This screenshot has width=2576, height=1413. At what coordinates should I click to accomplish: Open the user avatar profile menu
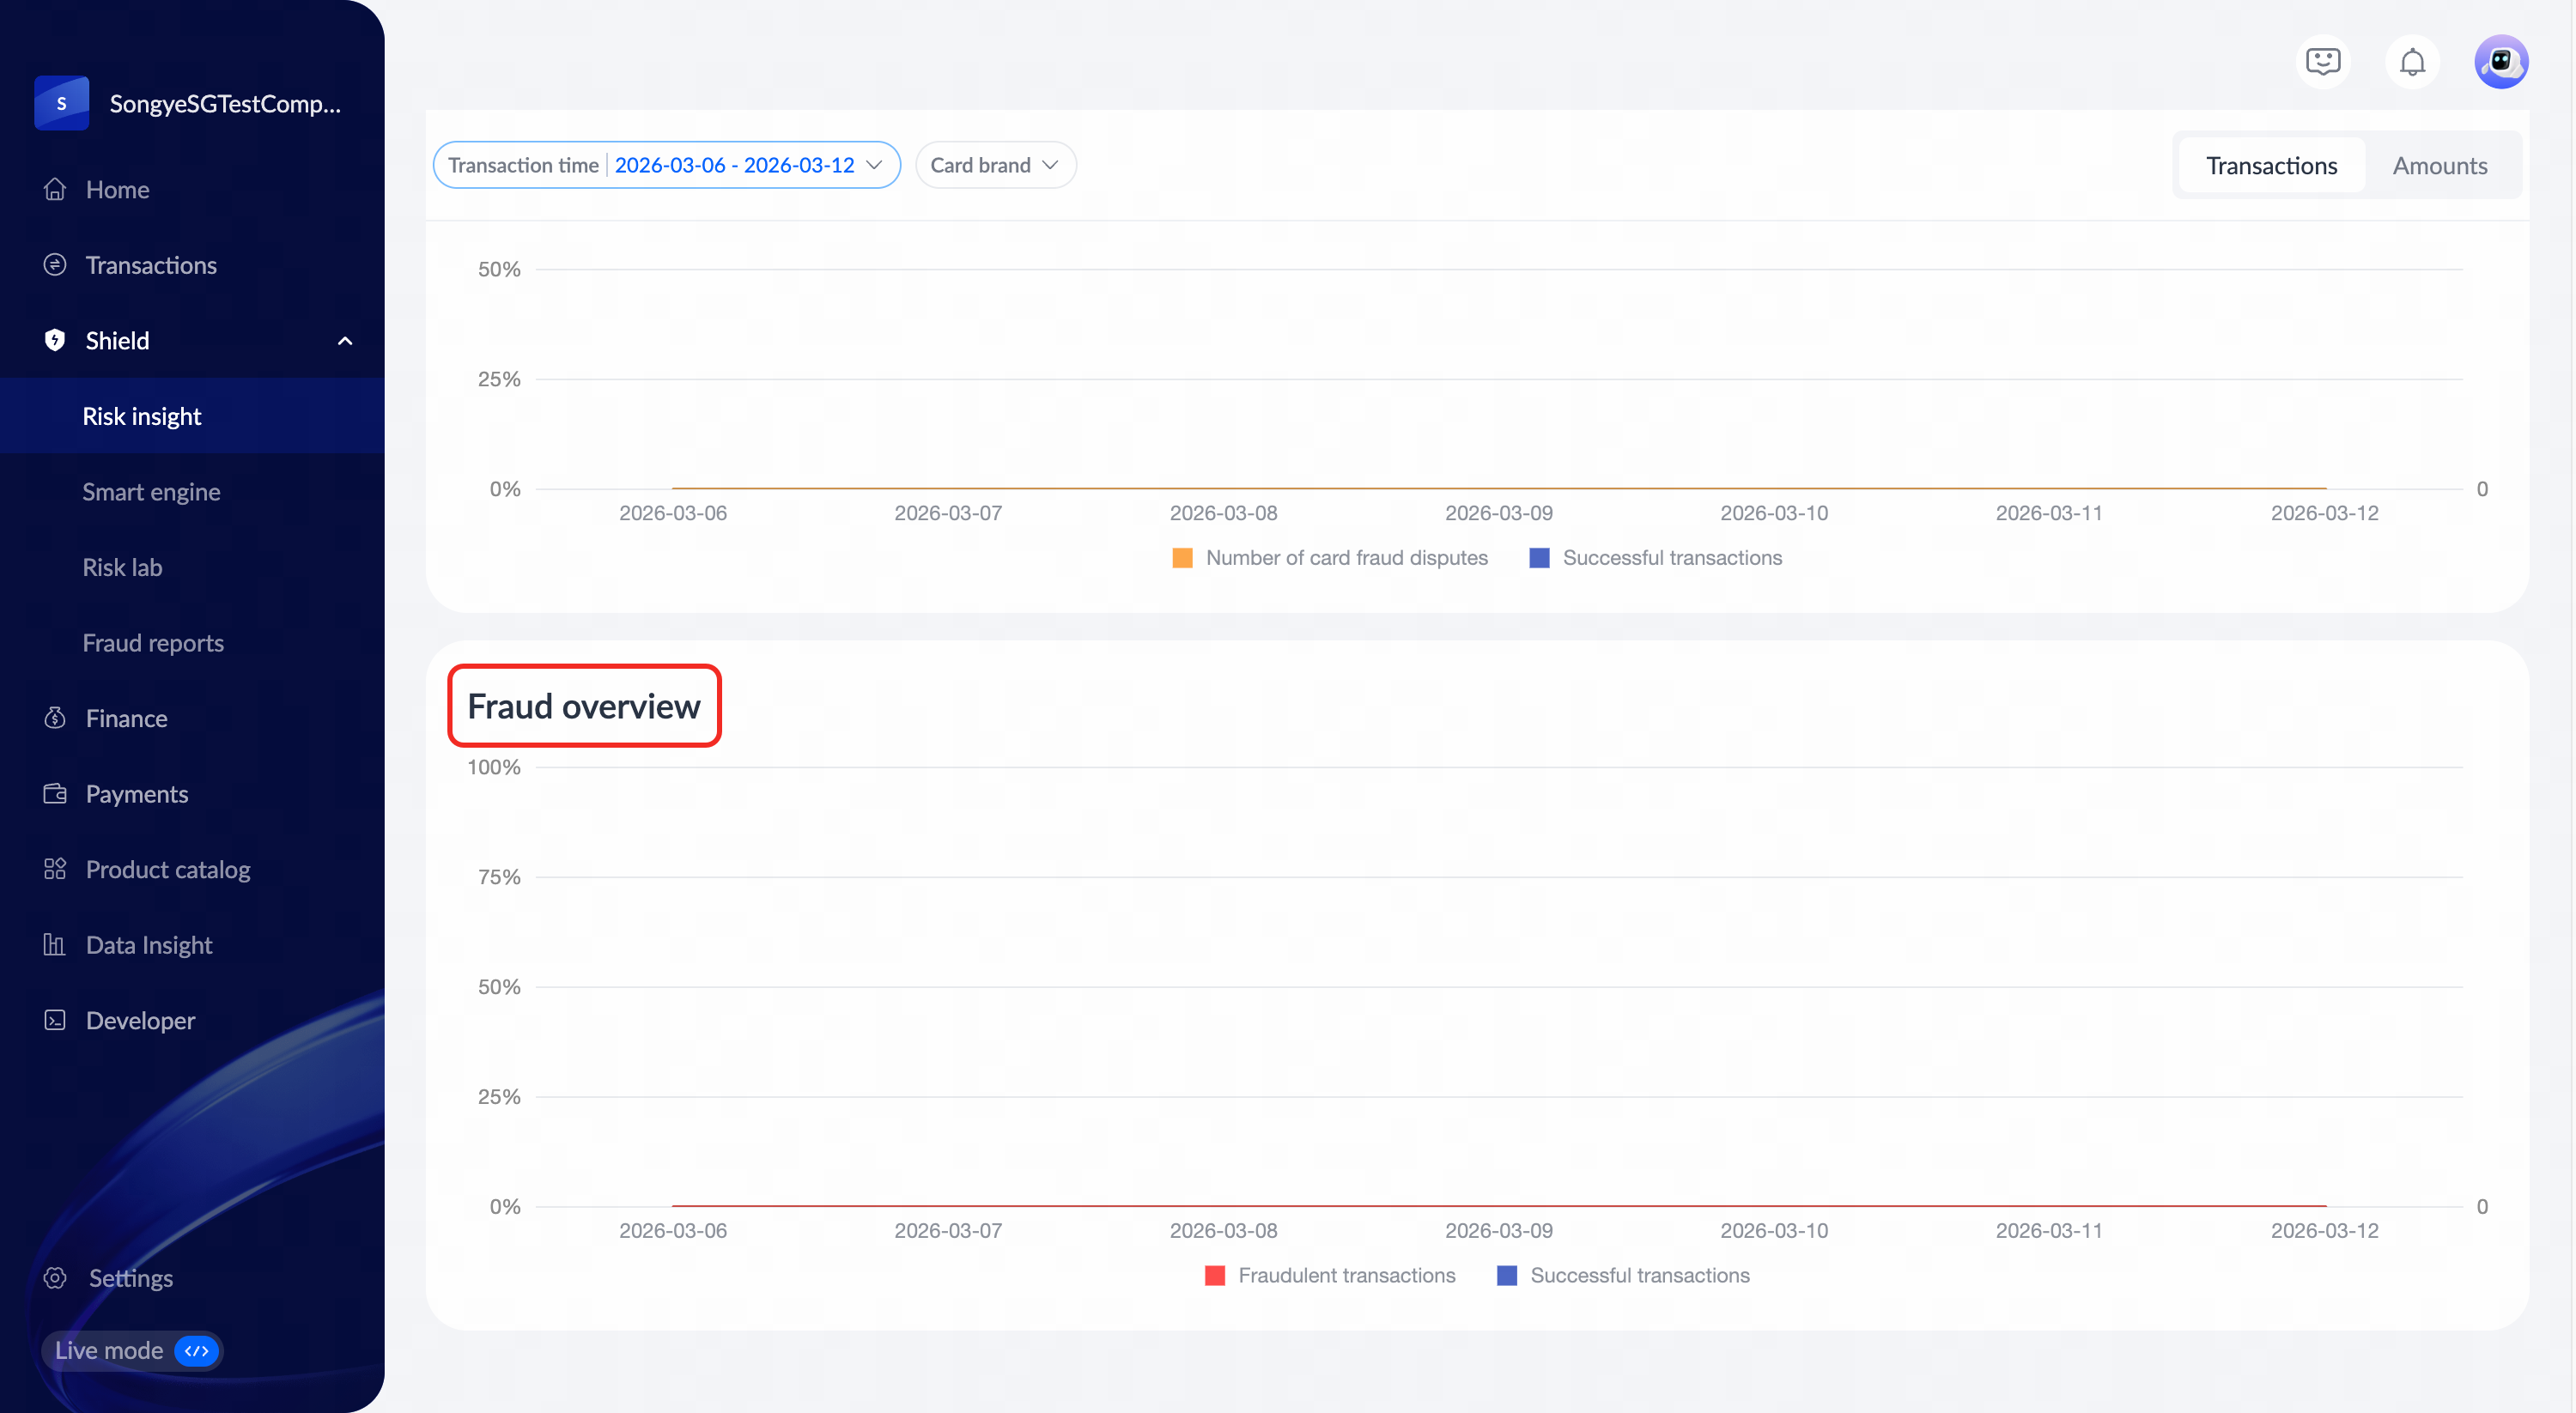click(2501, 62)
